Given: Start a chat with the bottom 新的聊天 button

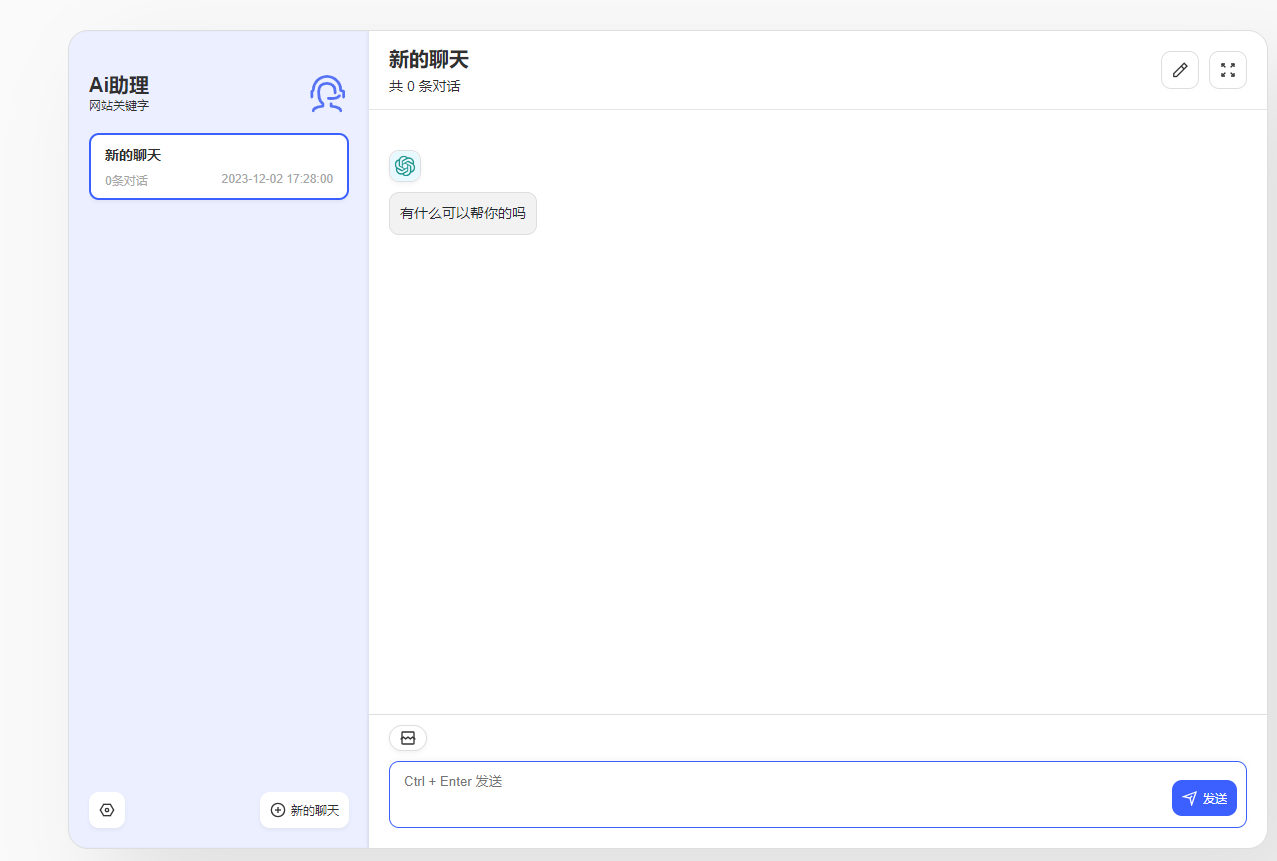Looking at the screenshot, I should (304, 810).
